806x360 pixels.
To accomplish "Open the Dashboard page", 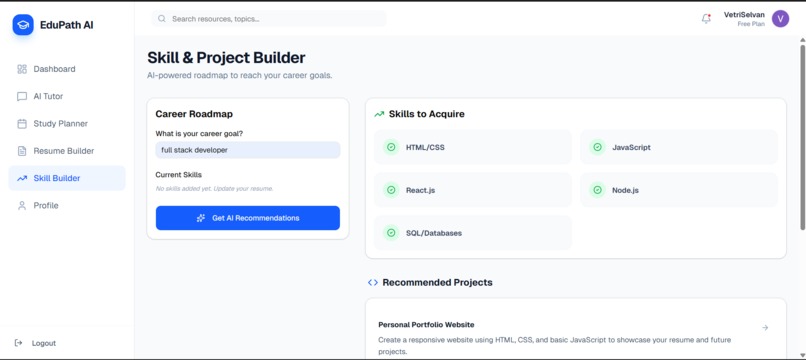I will (x=67, y=69).
